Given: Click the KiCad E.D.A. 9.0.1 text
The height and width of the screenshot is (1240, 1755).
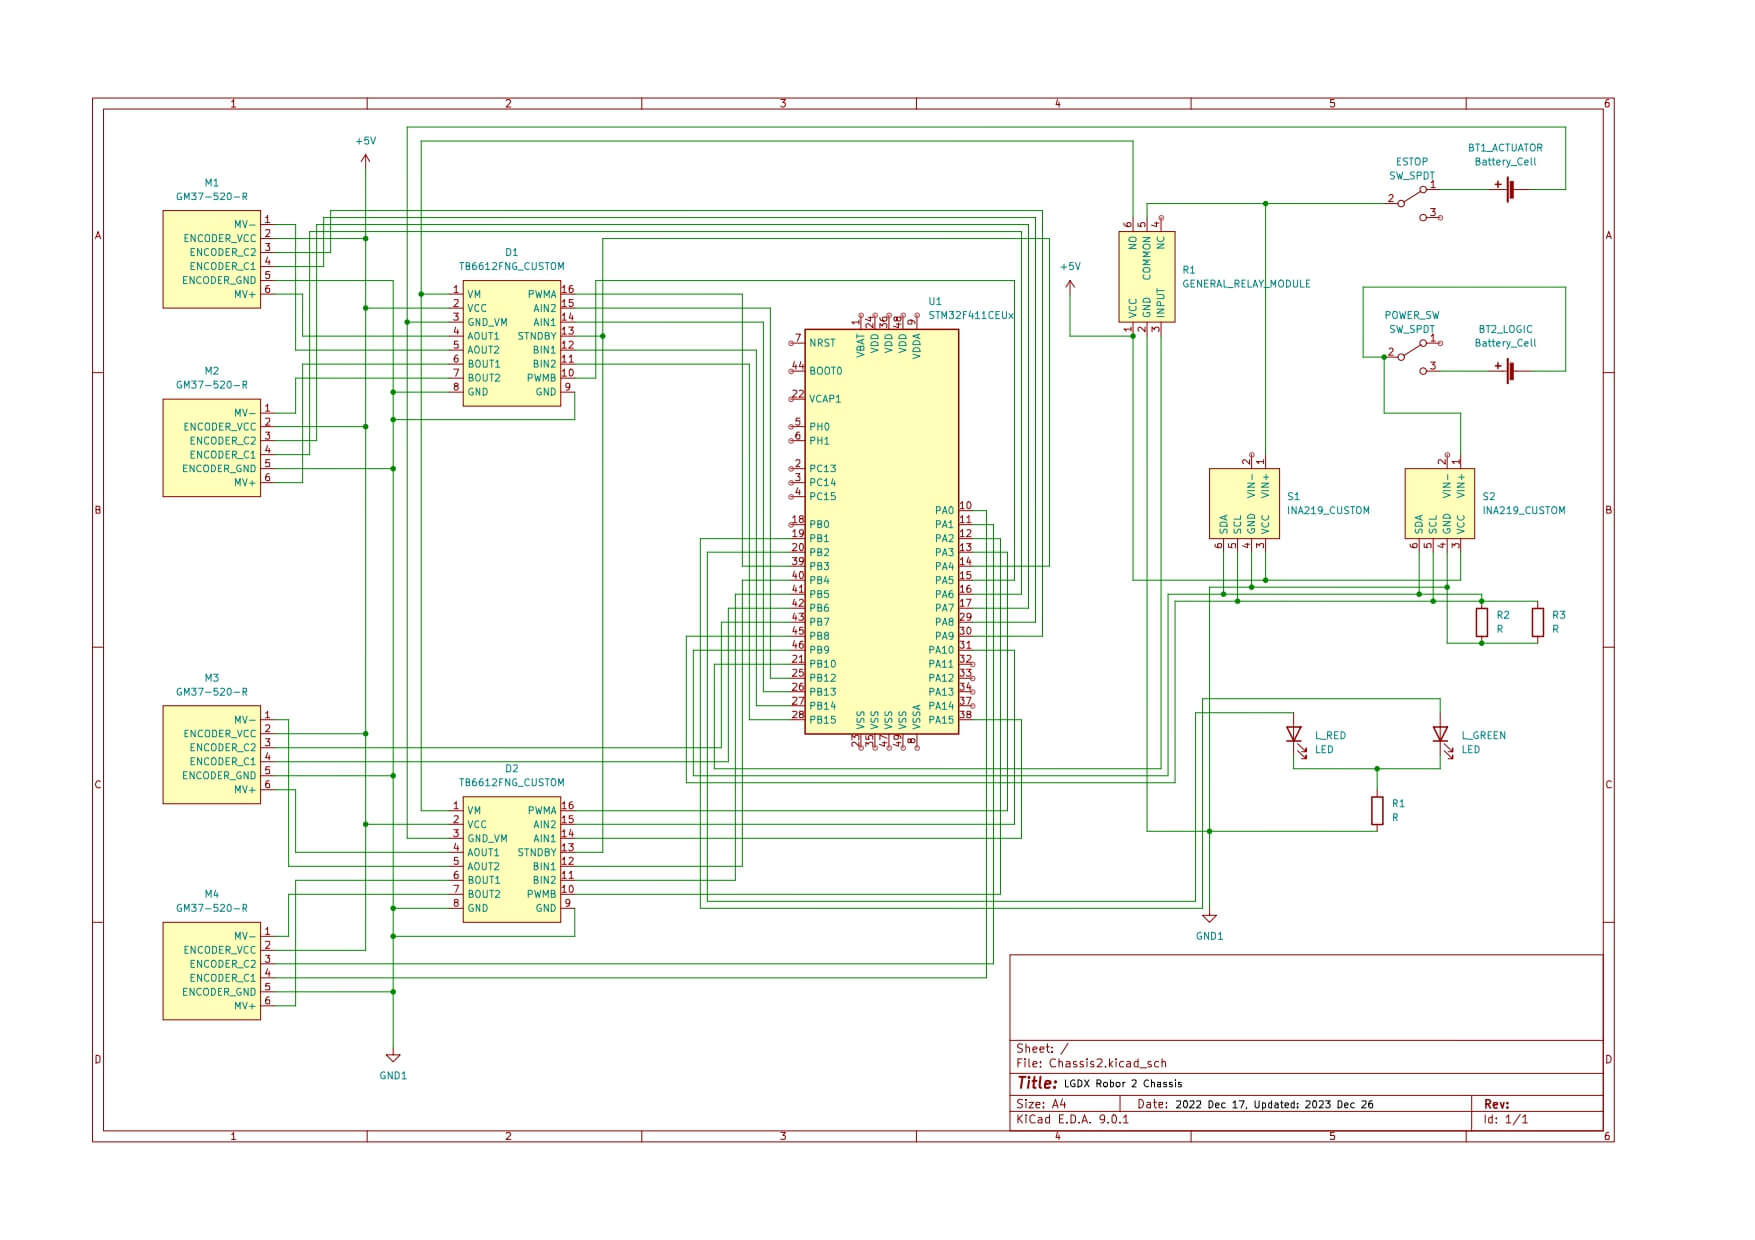Looking at the screenshot, I should 1072,1119.
